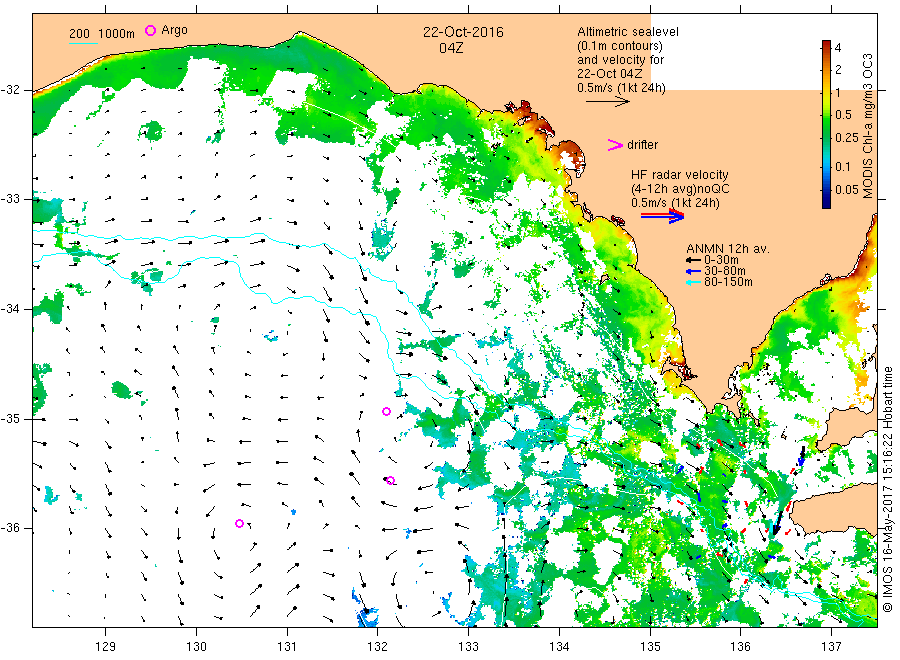Click the Argo float marker near 130.5E 36S
This screenshot has height=660, width=900.
(x=240, y=523)
